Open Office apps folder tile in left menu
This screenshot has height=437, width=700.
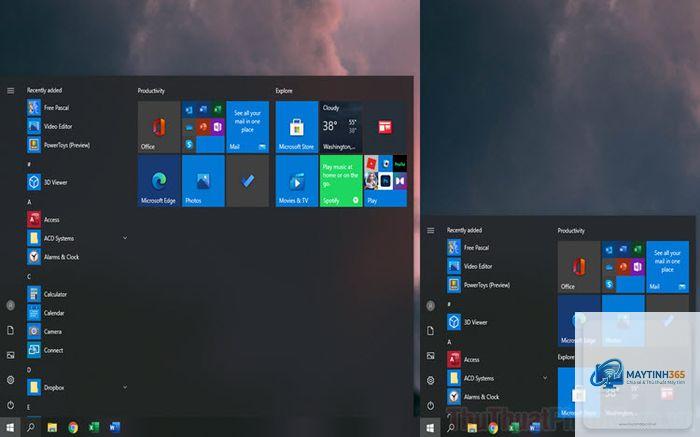(203, 127)
